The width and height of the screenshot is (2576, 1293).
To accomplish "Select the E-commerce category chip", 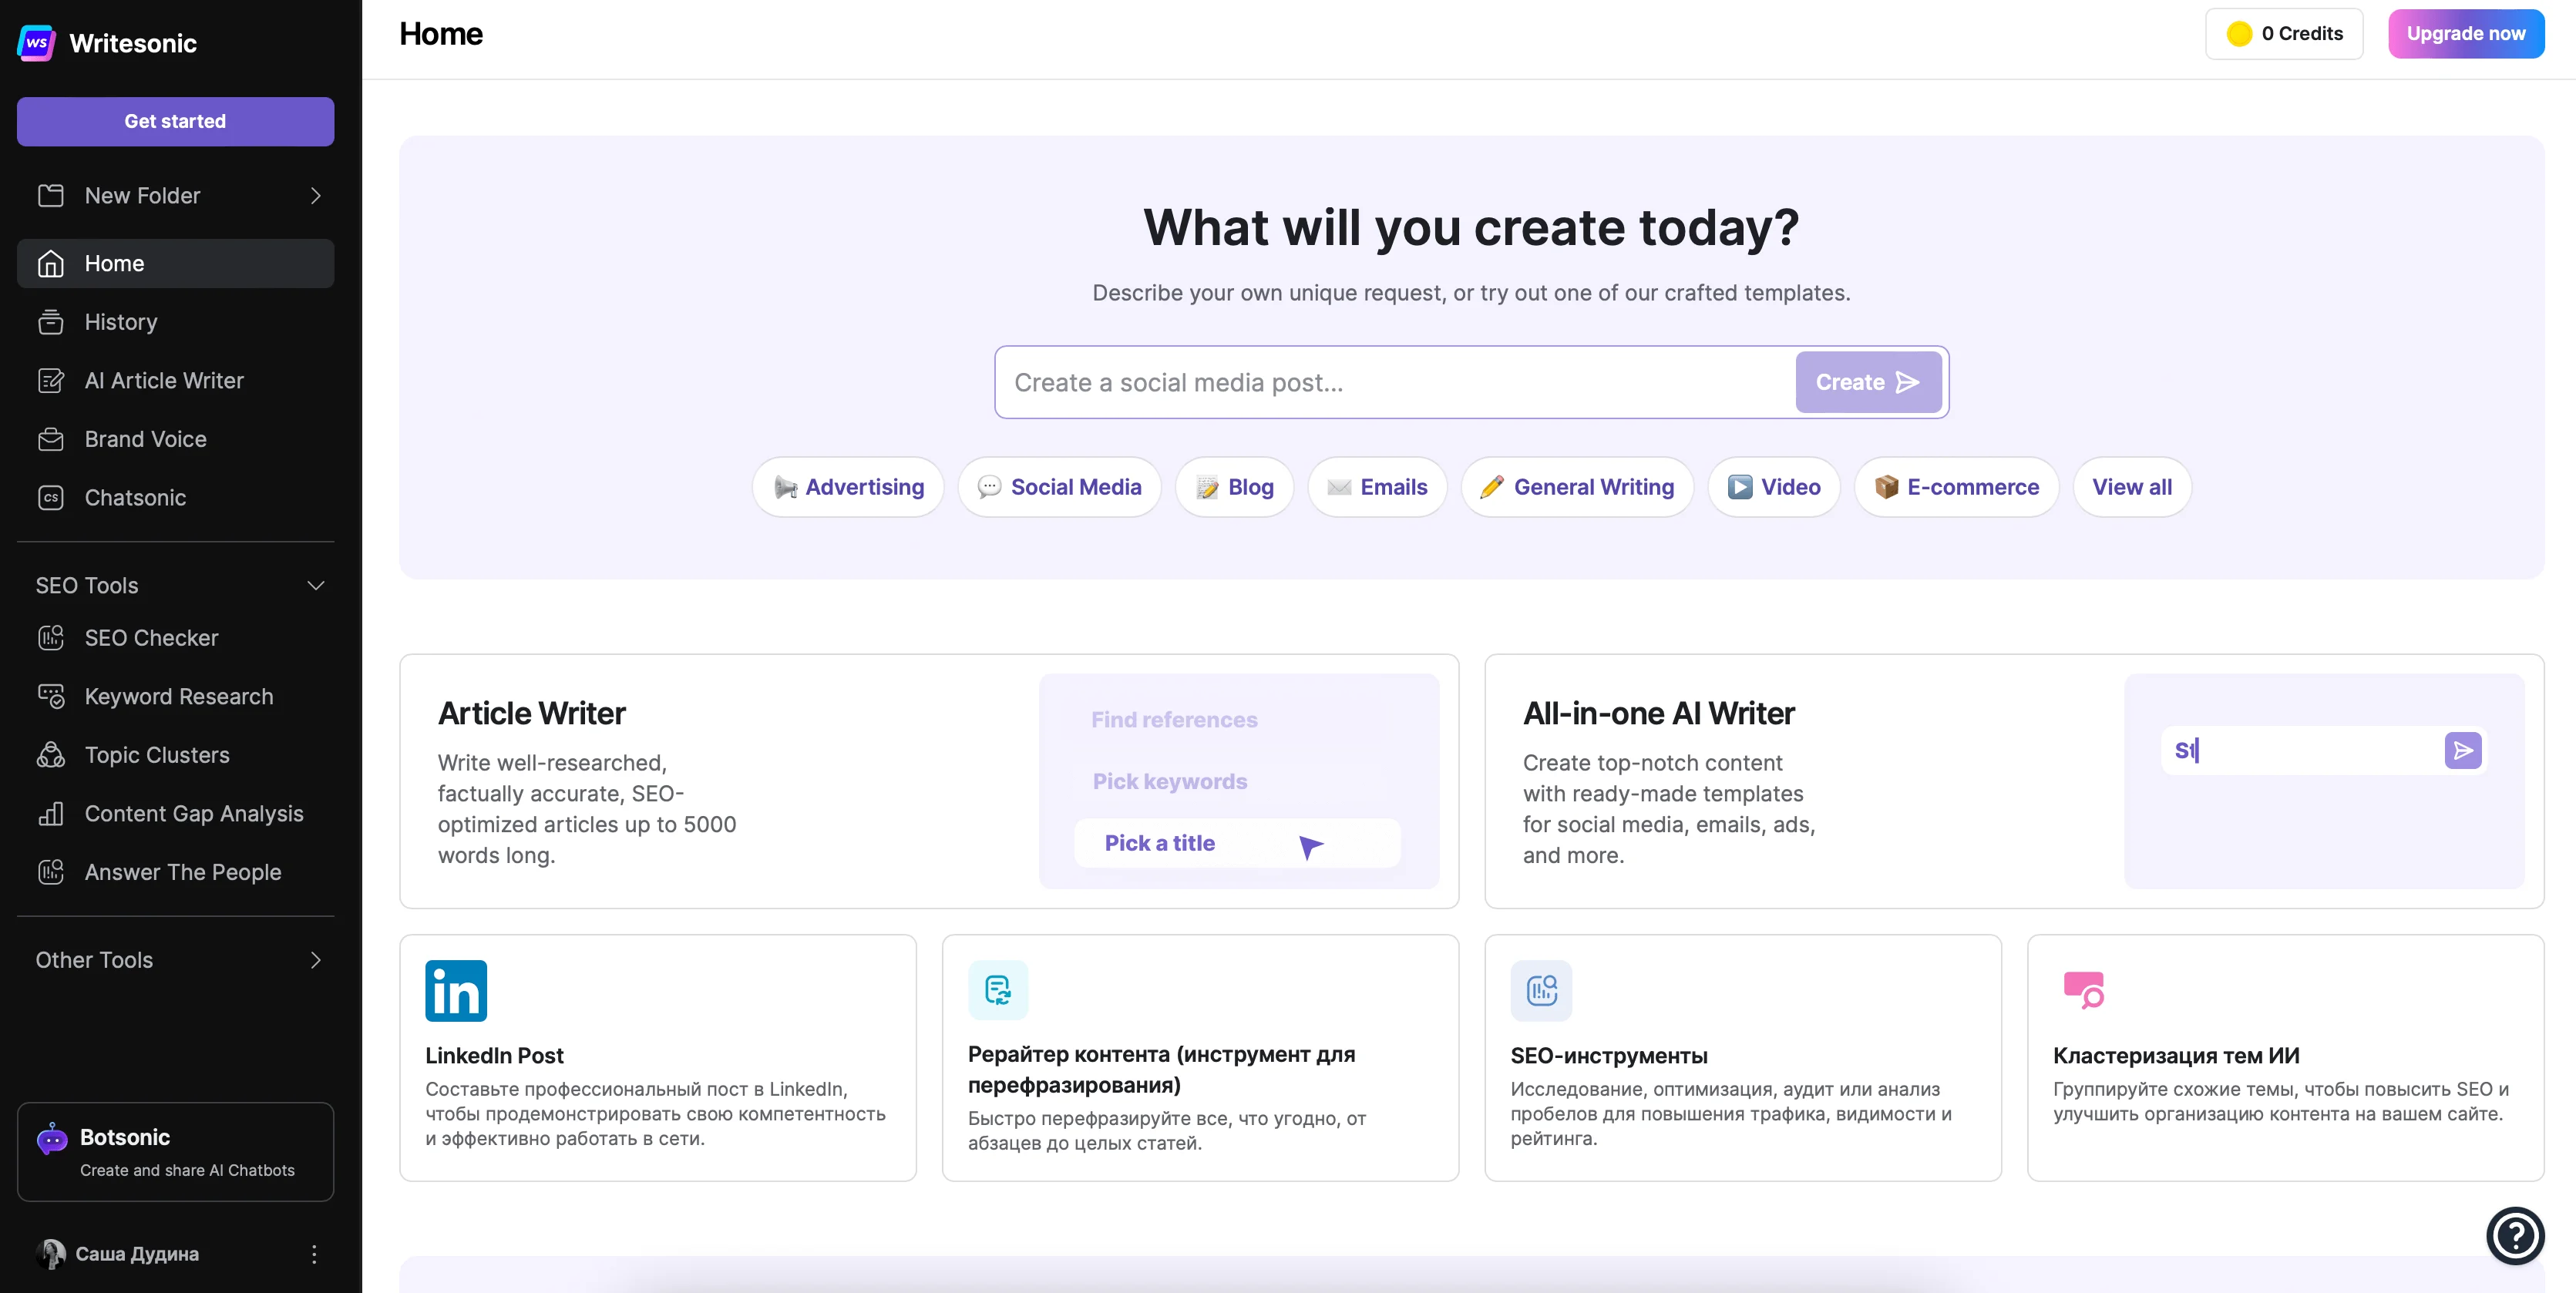I will pyautogui.click(x=1956, y=487).
